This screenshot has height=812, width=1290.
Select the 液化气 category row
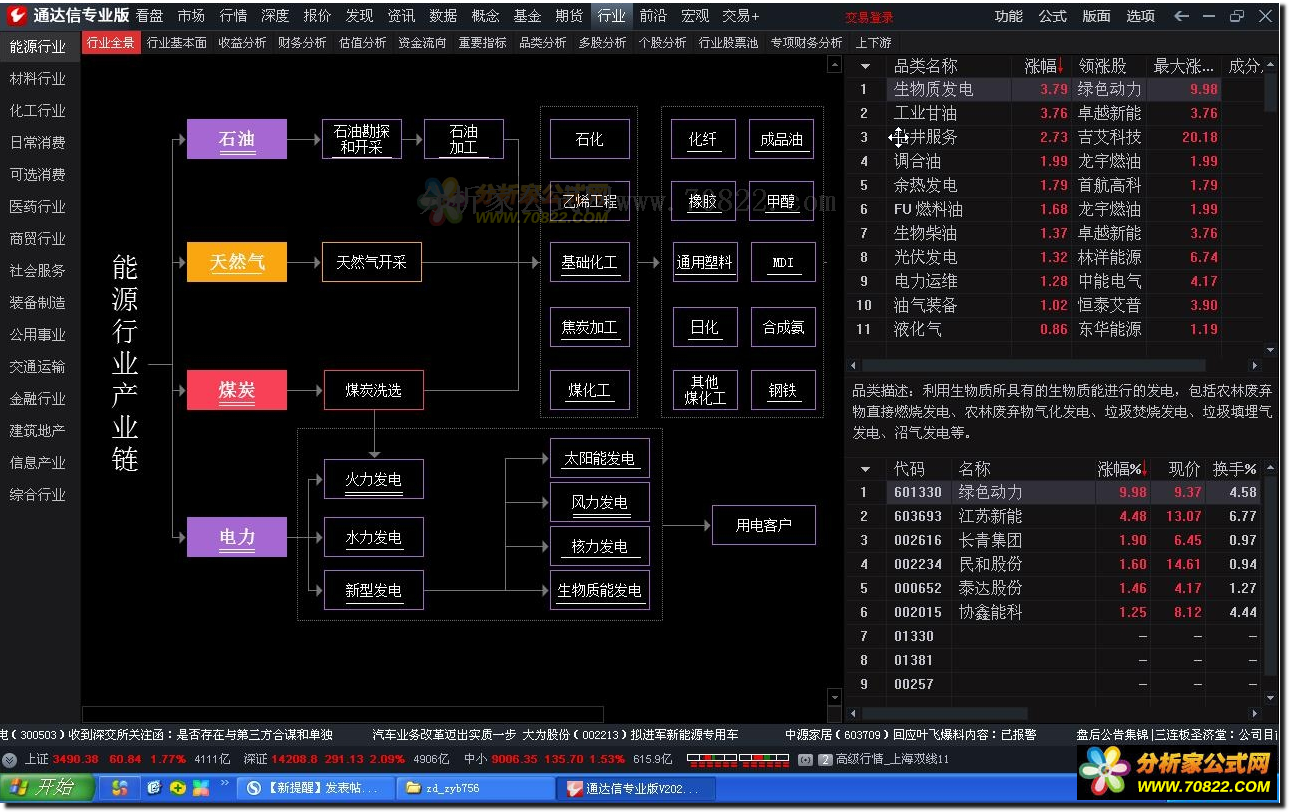1054,330
